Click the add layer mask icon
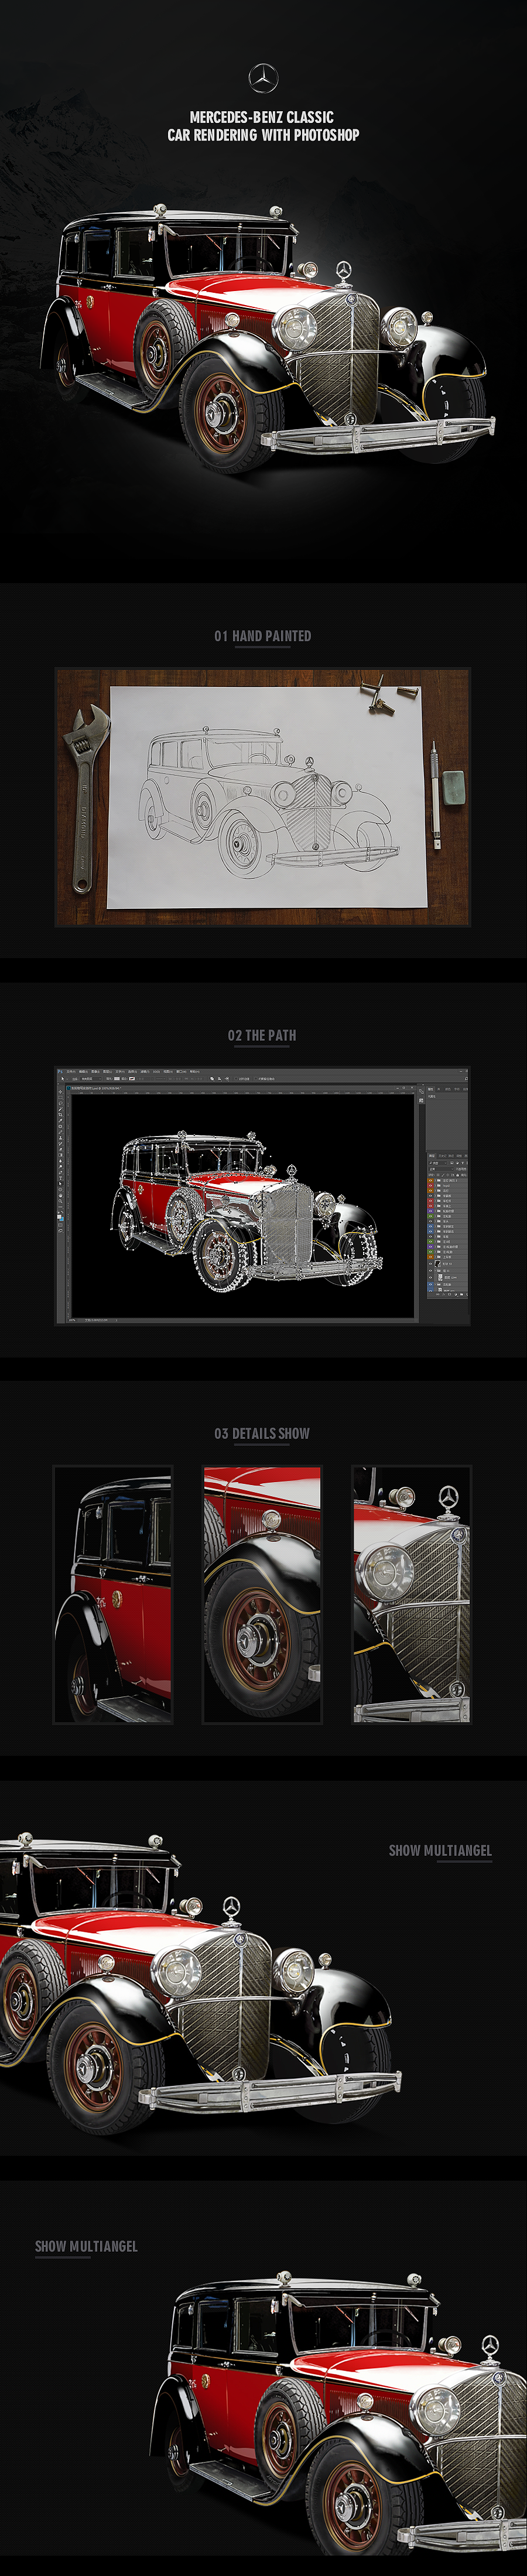The height and width of the screenshot is (2576, 527). point(450,1295)
